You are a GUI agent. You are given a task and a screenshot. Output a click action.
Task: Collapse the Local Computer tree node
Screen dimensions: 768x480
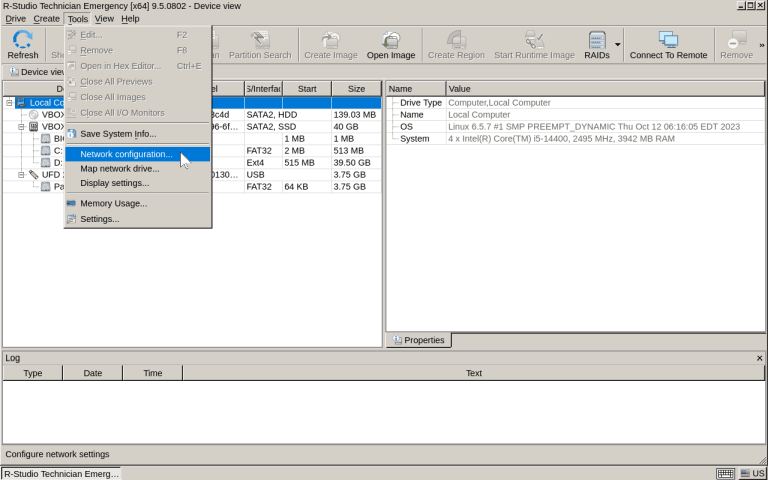coord(9,102)
